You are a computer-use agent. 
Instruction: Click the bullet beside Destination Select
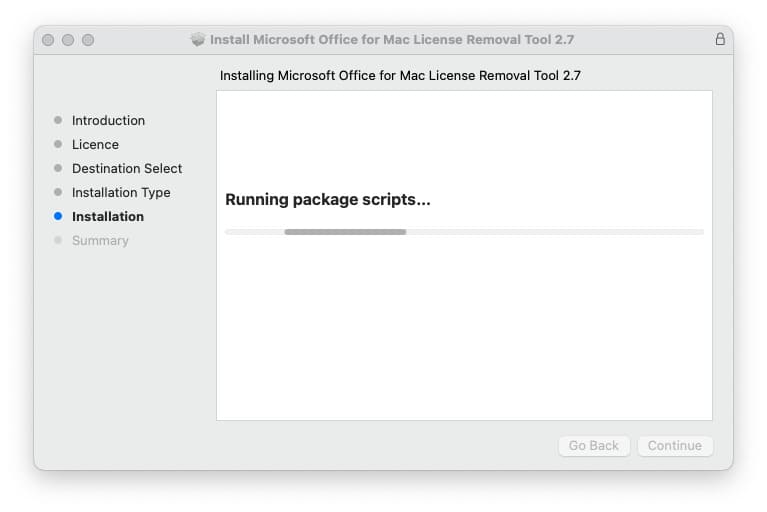[x=58, y=168]
